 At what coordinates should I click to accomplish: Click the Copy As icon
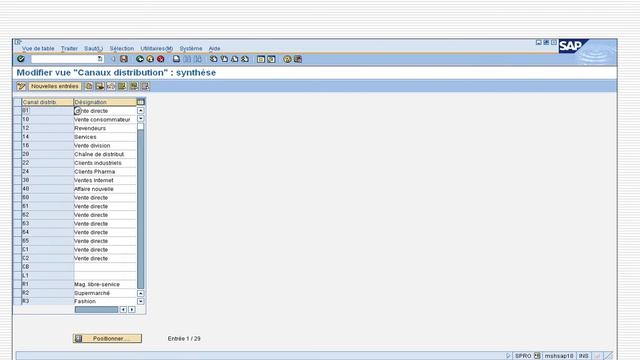(89, 86)
